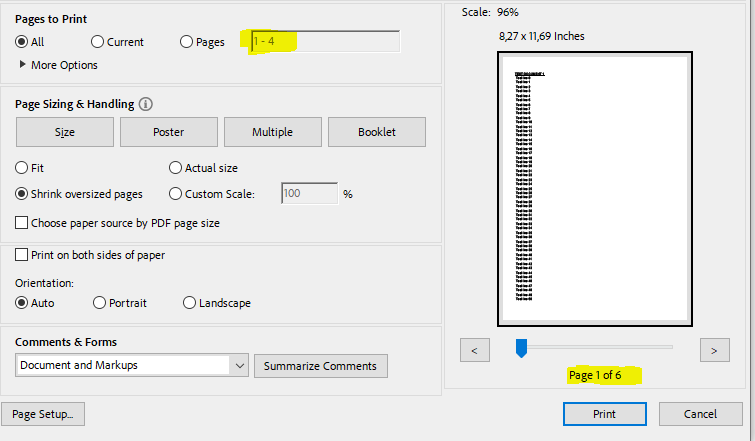
Task: Click the Summarize Comments button
Action: tap(320, 366)
